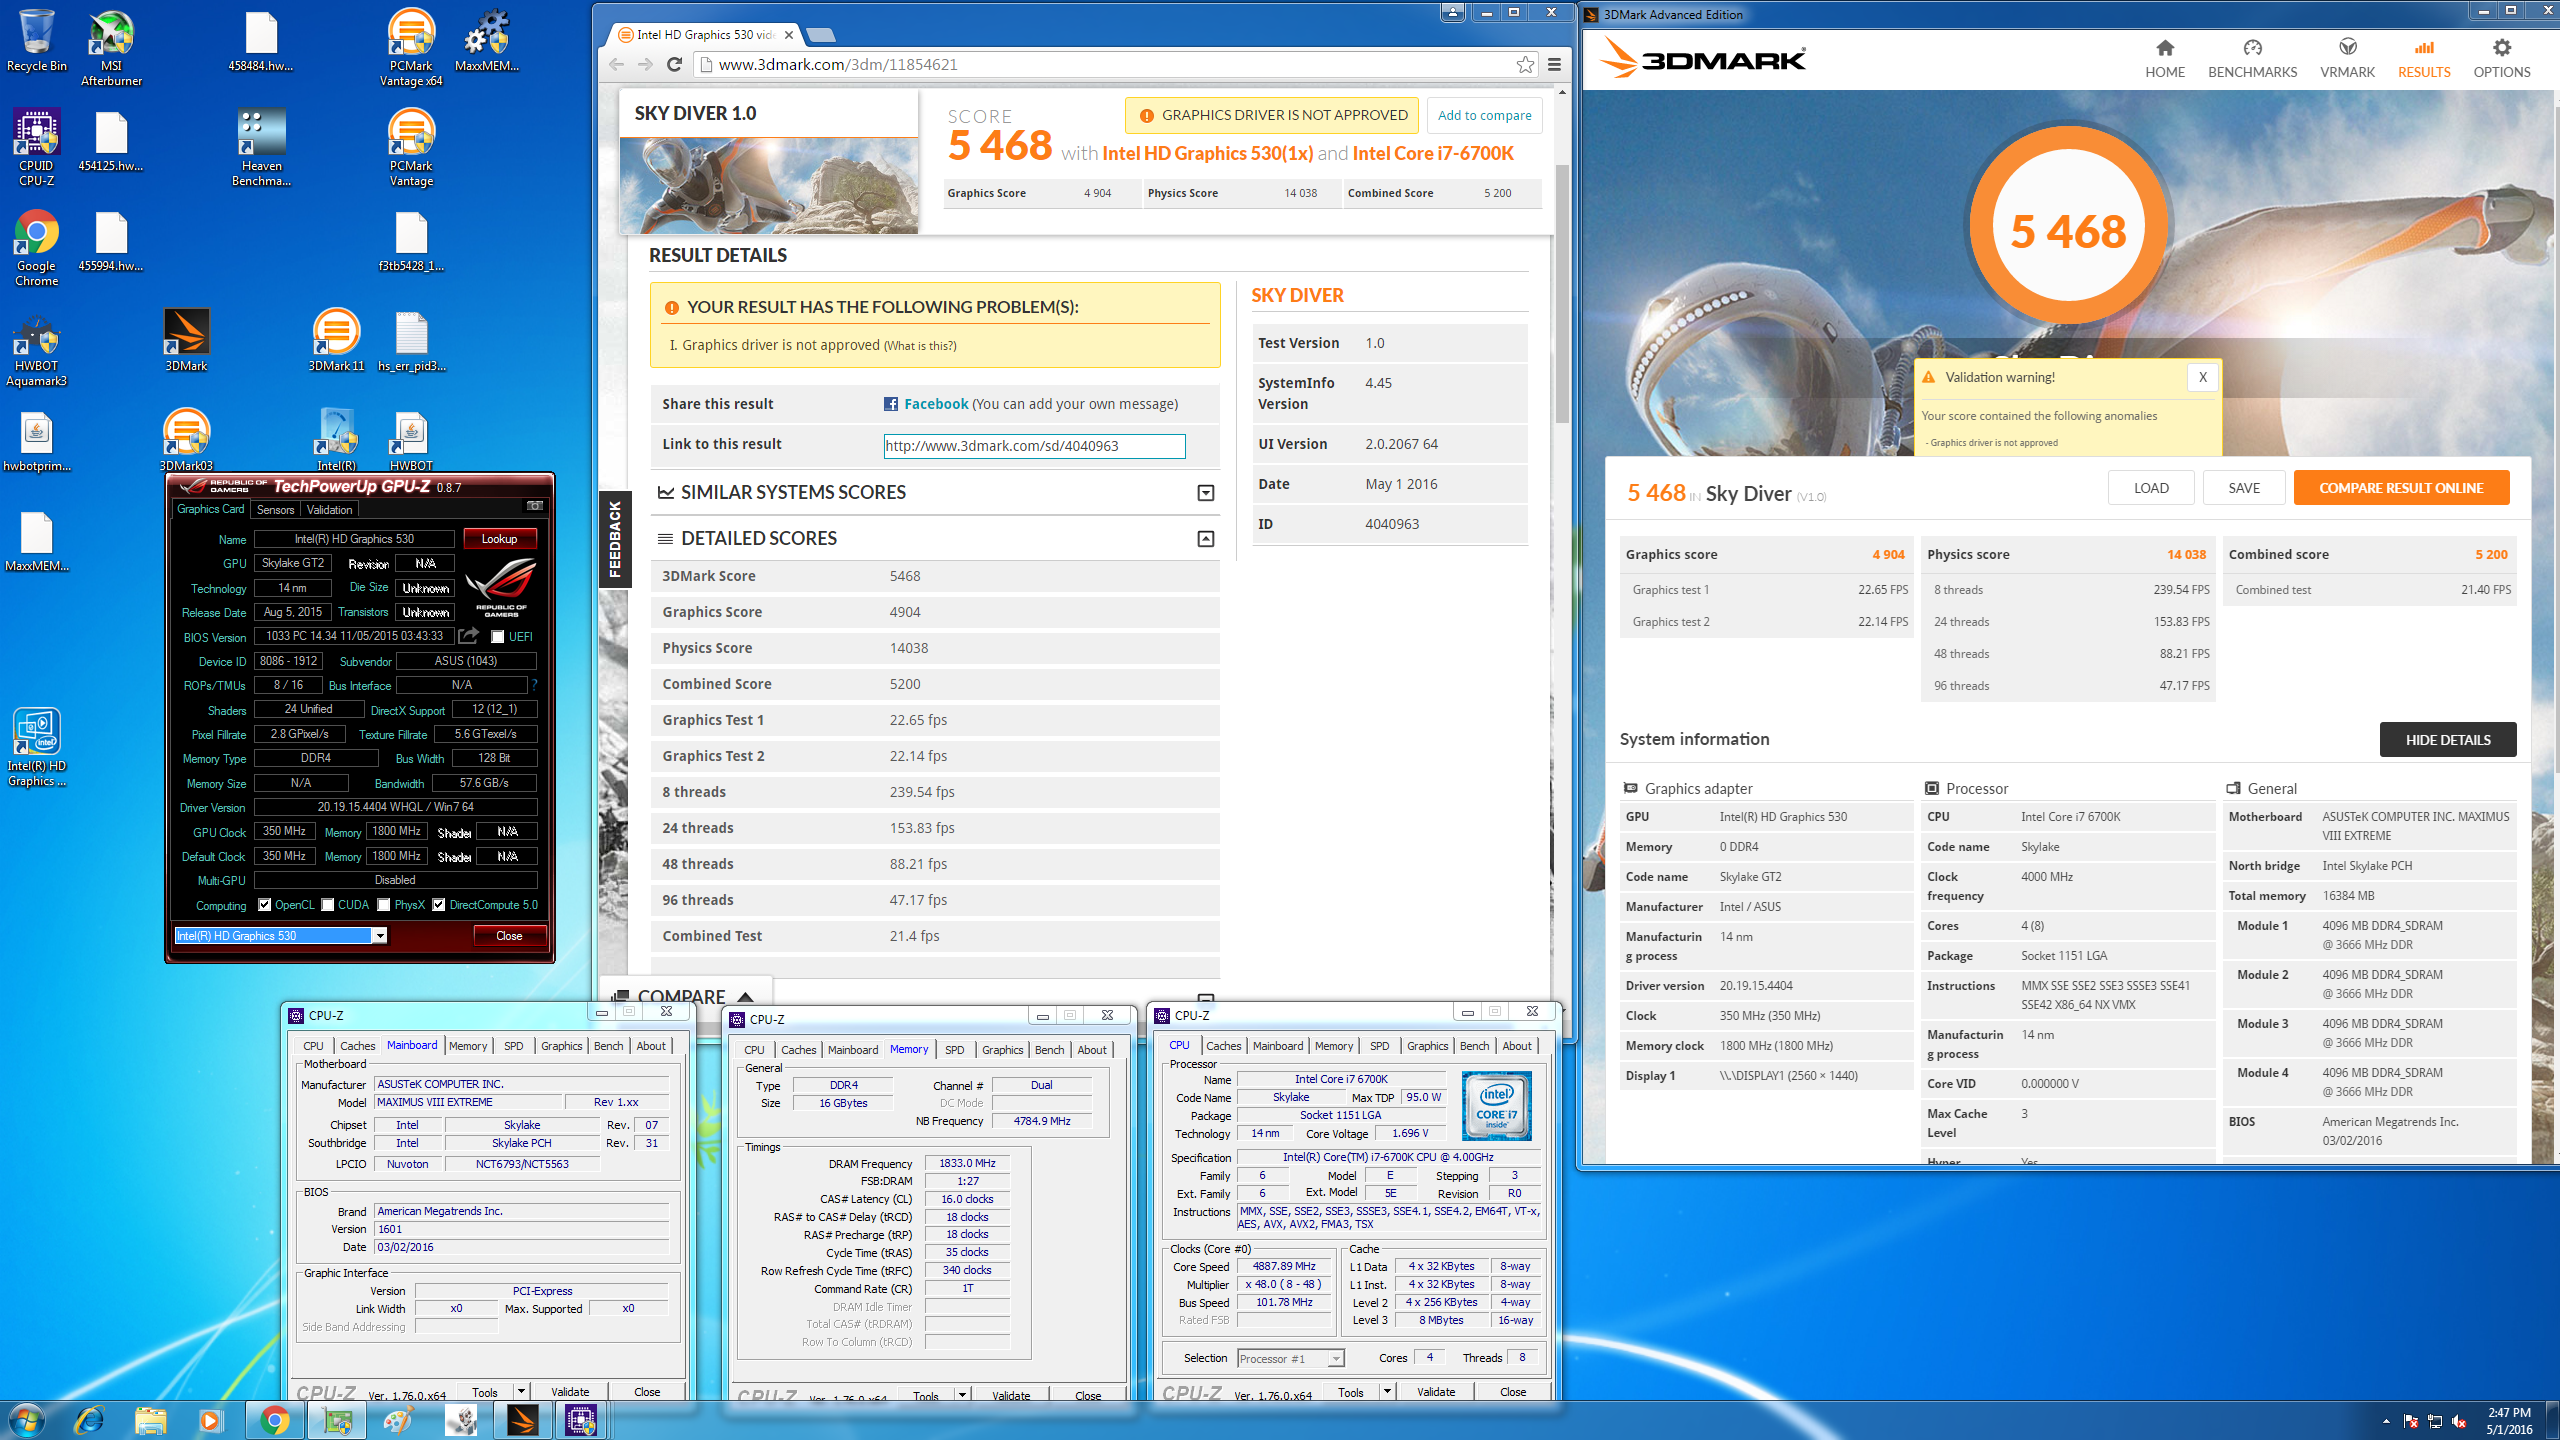Open the Intel(R) HD Graphics desktop icon

coord(36,747)
